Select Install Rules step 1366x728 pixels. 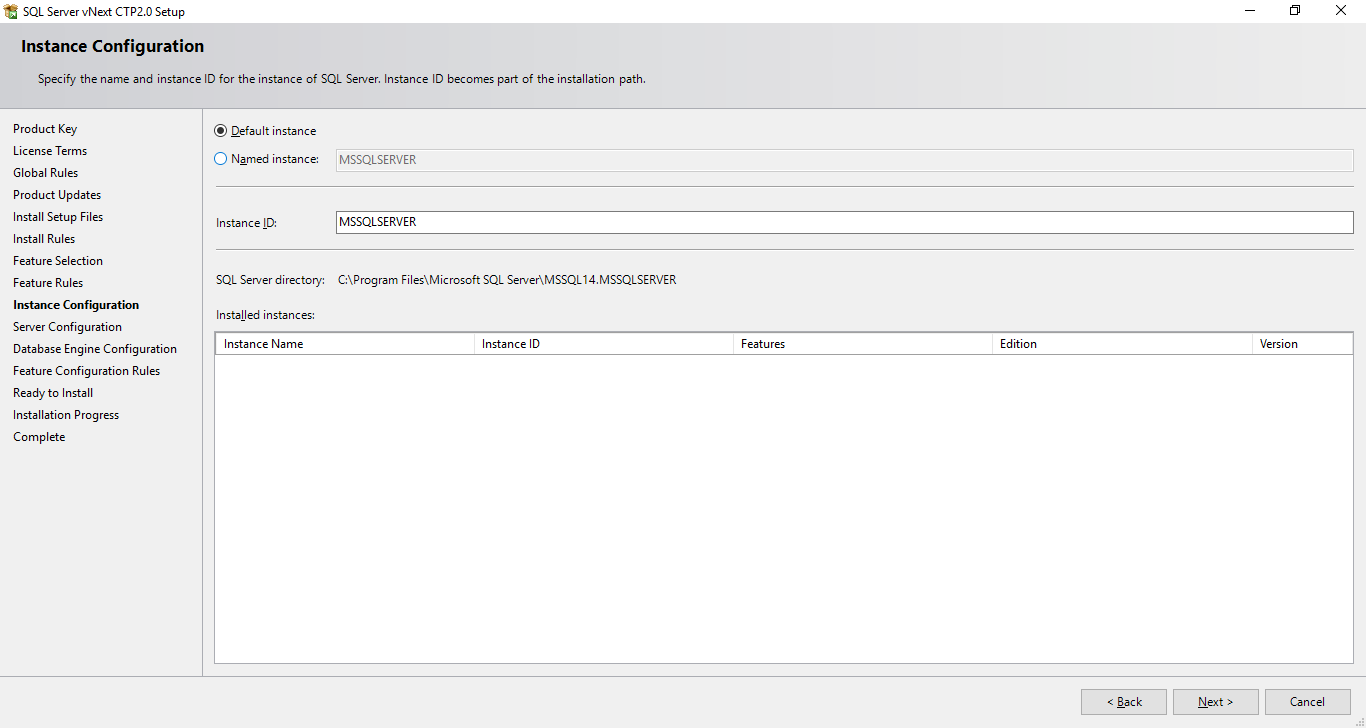[44, 239]
